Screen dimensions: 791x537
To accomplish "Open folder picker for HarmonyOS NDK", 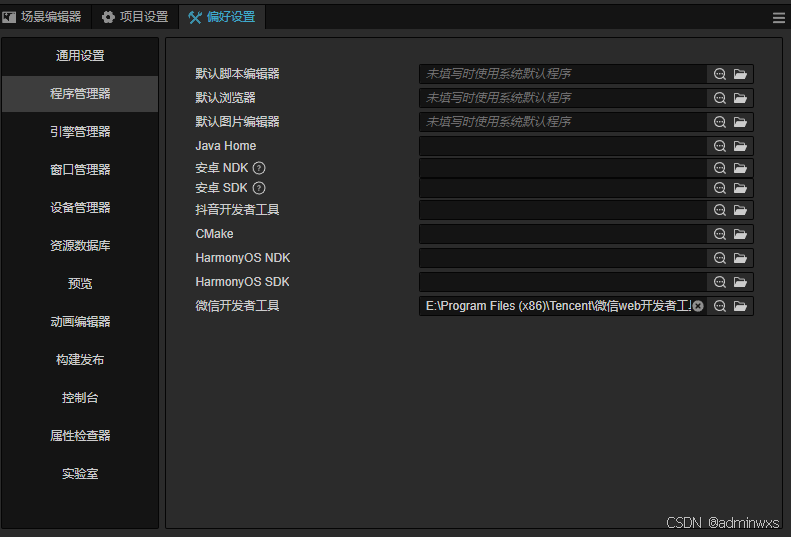I will pyautogui.click(x=740, y=258).
